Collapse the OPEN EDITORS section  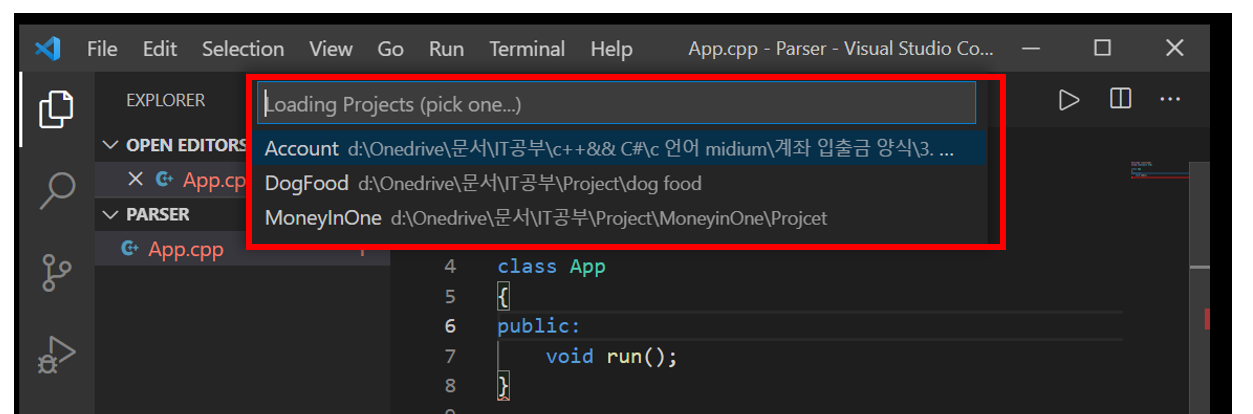click(110, 145)
